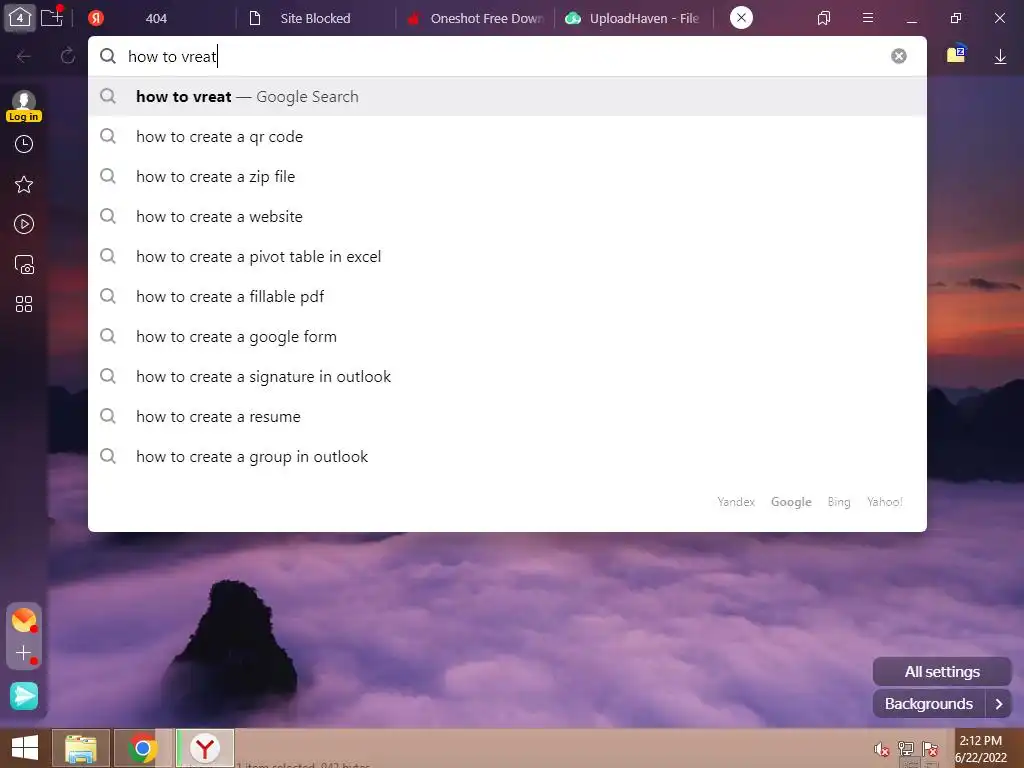Open a new tab with plus icon
This screenshot has width=1024, height=768.
(52, 18)
